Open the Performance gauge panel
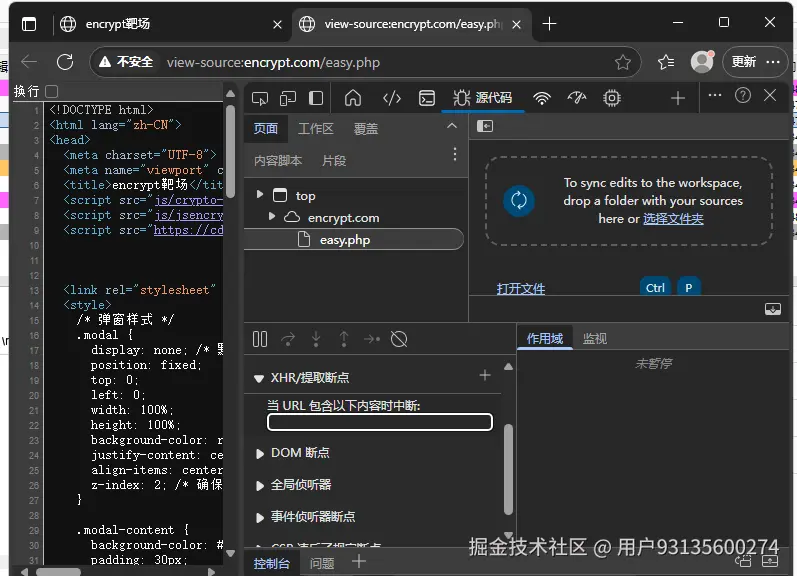This screenshot has width=797, height=576. click(x=577, y=98)
